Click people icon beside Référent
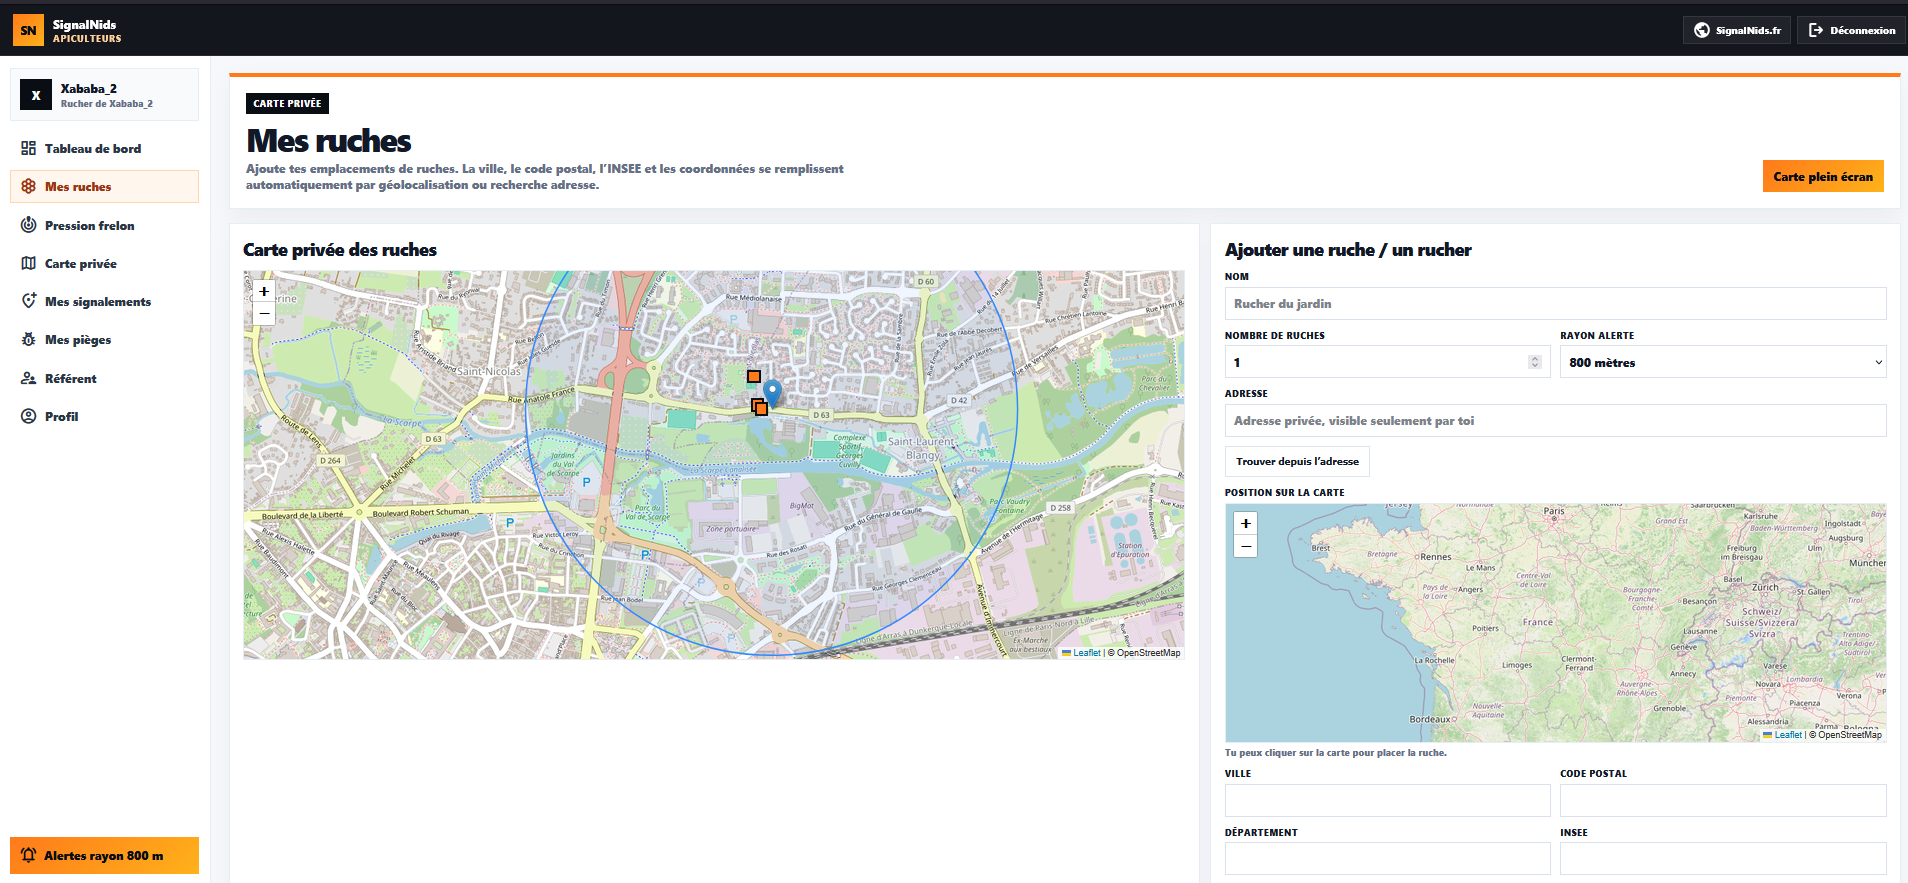 pos(29,378)
